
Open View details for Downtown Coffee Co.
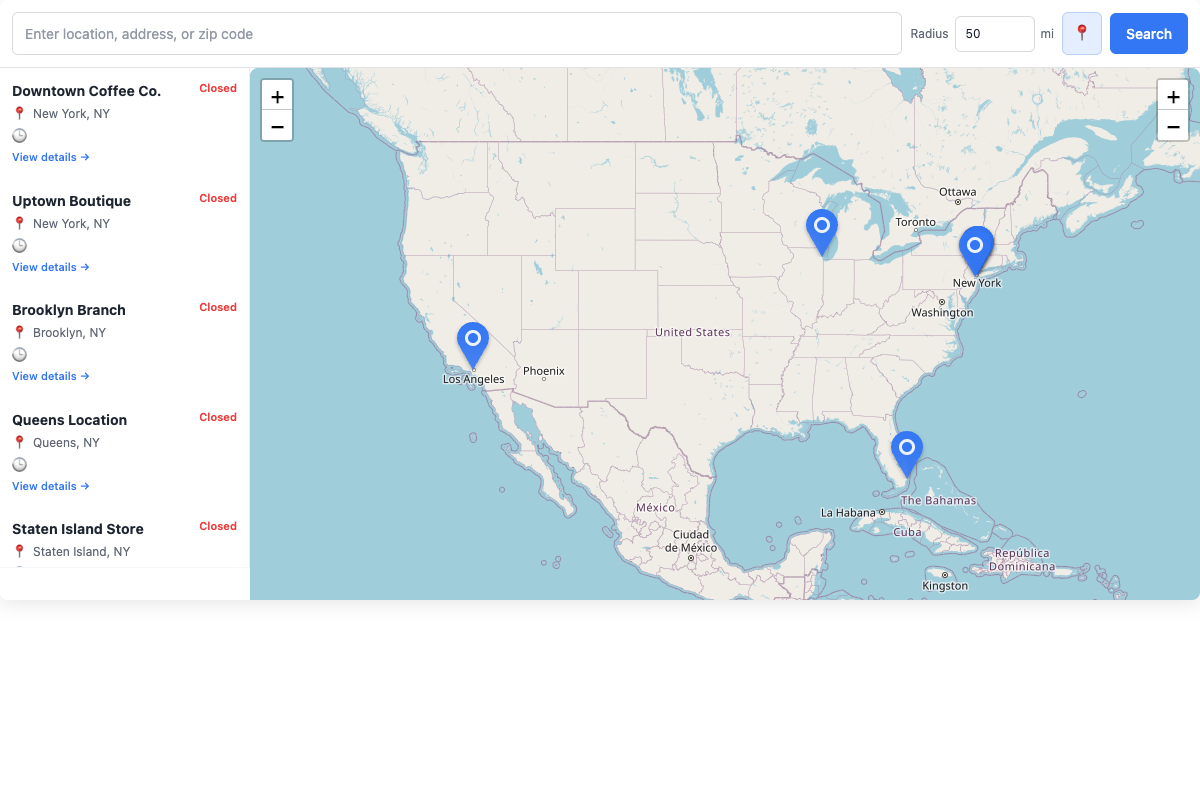(x=51, y=157)
